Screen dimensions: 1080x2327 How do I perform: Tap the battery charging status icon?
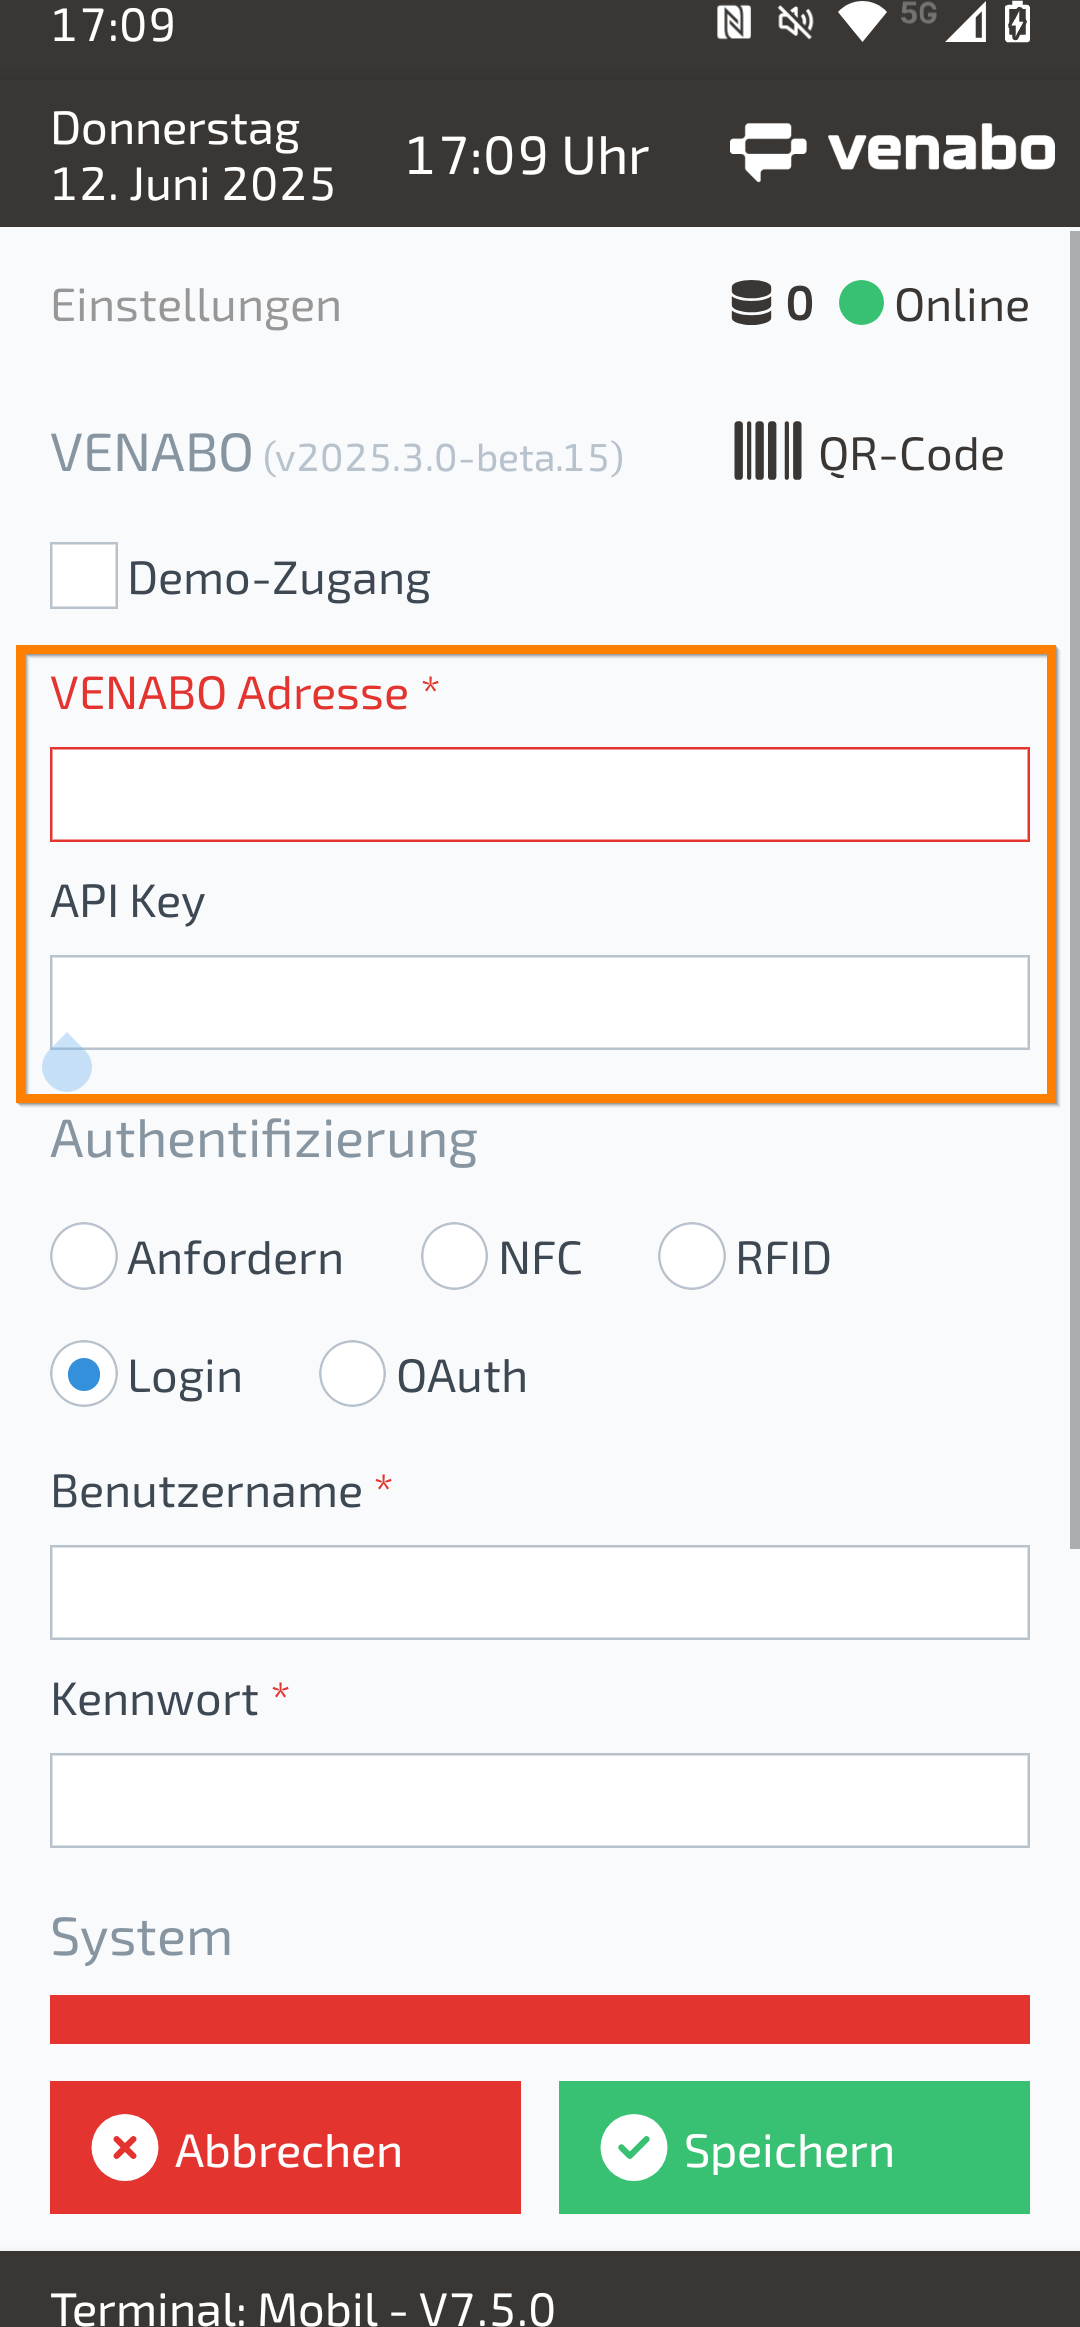pyautogui.click(x=1018, y=22)
